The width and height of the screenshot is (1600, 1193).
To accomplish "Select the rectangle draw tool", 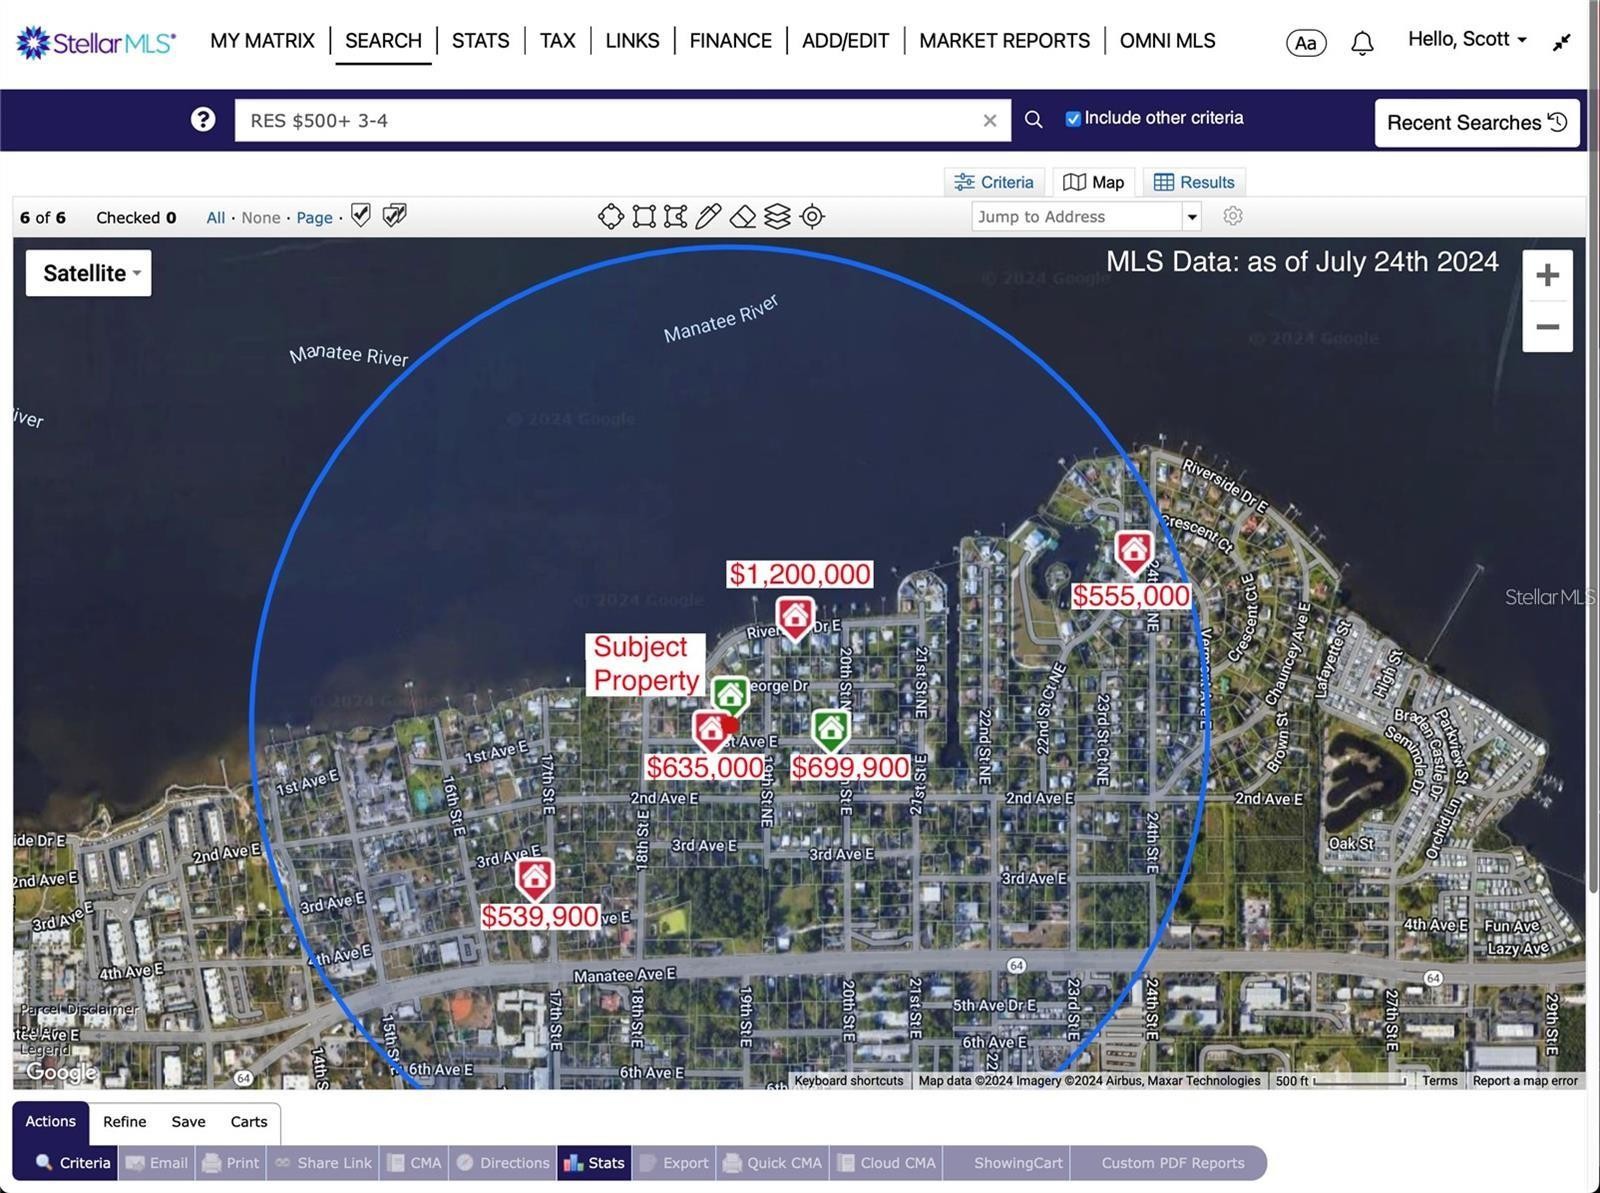I will [644, 216].
